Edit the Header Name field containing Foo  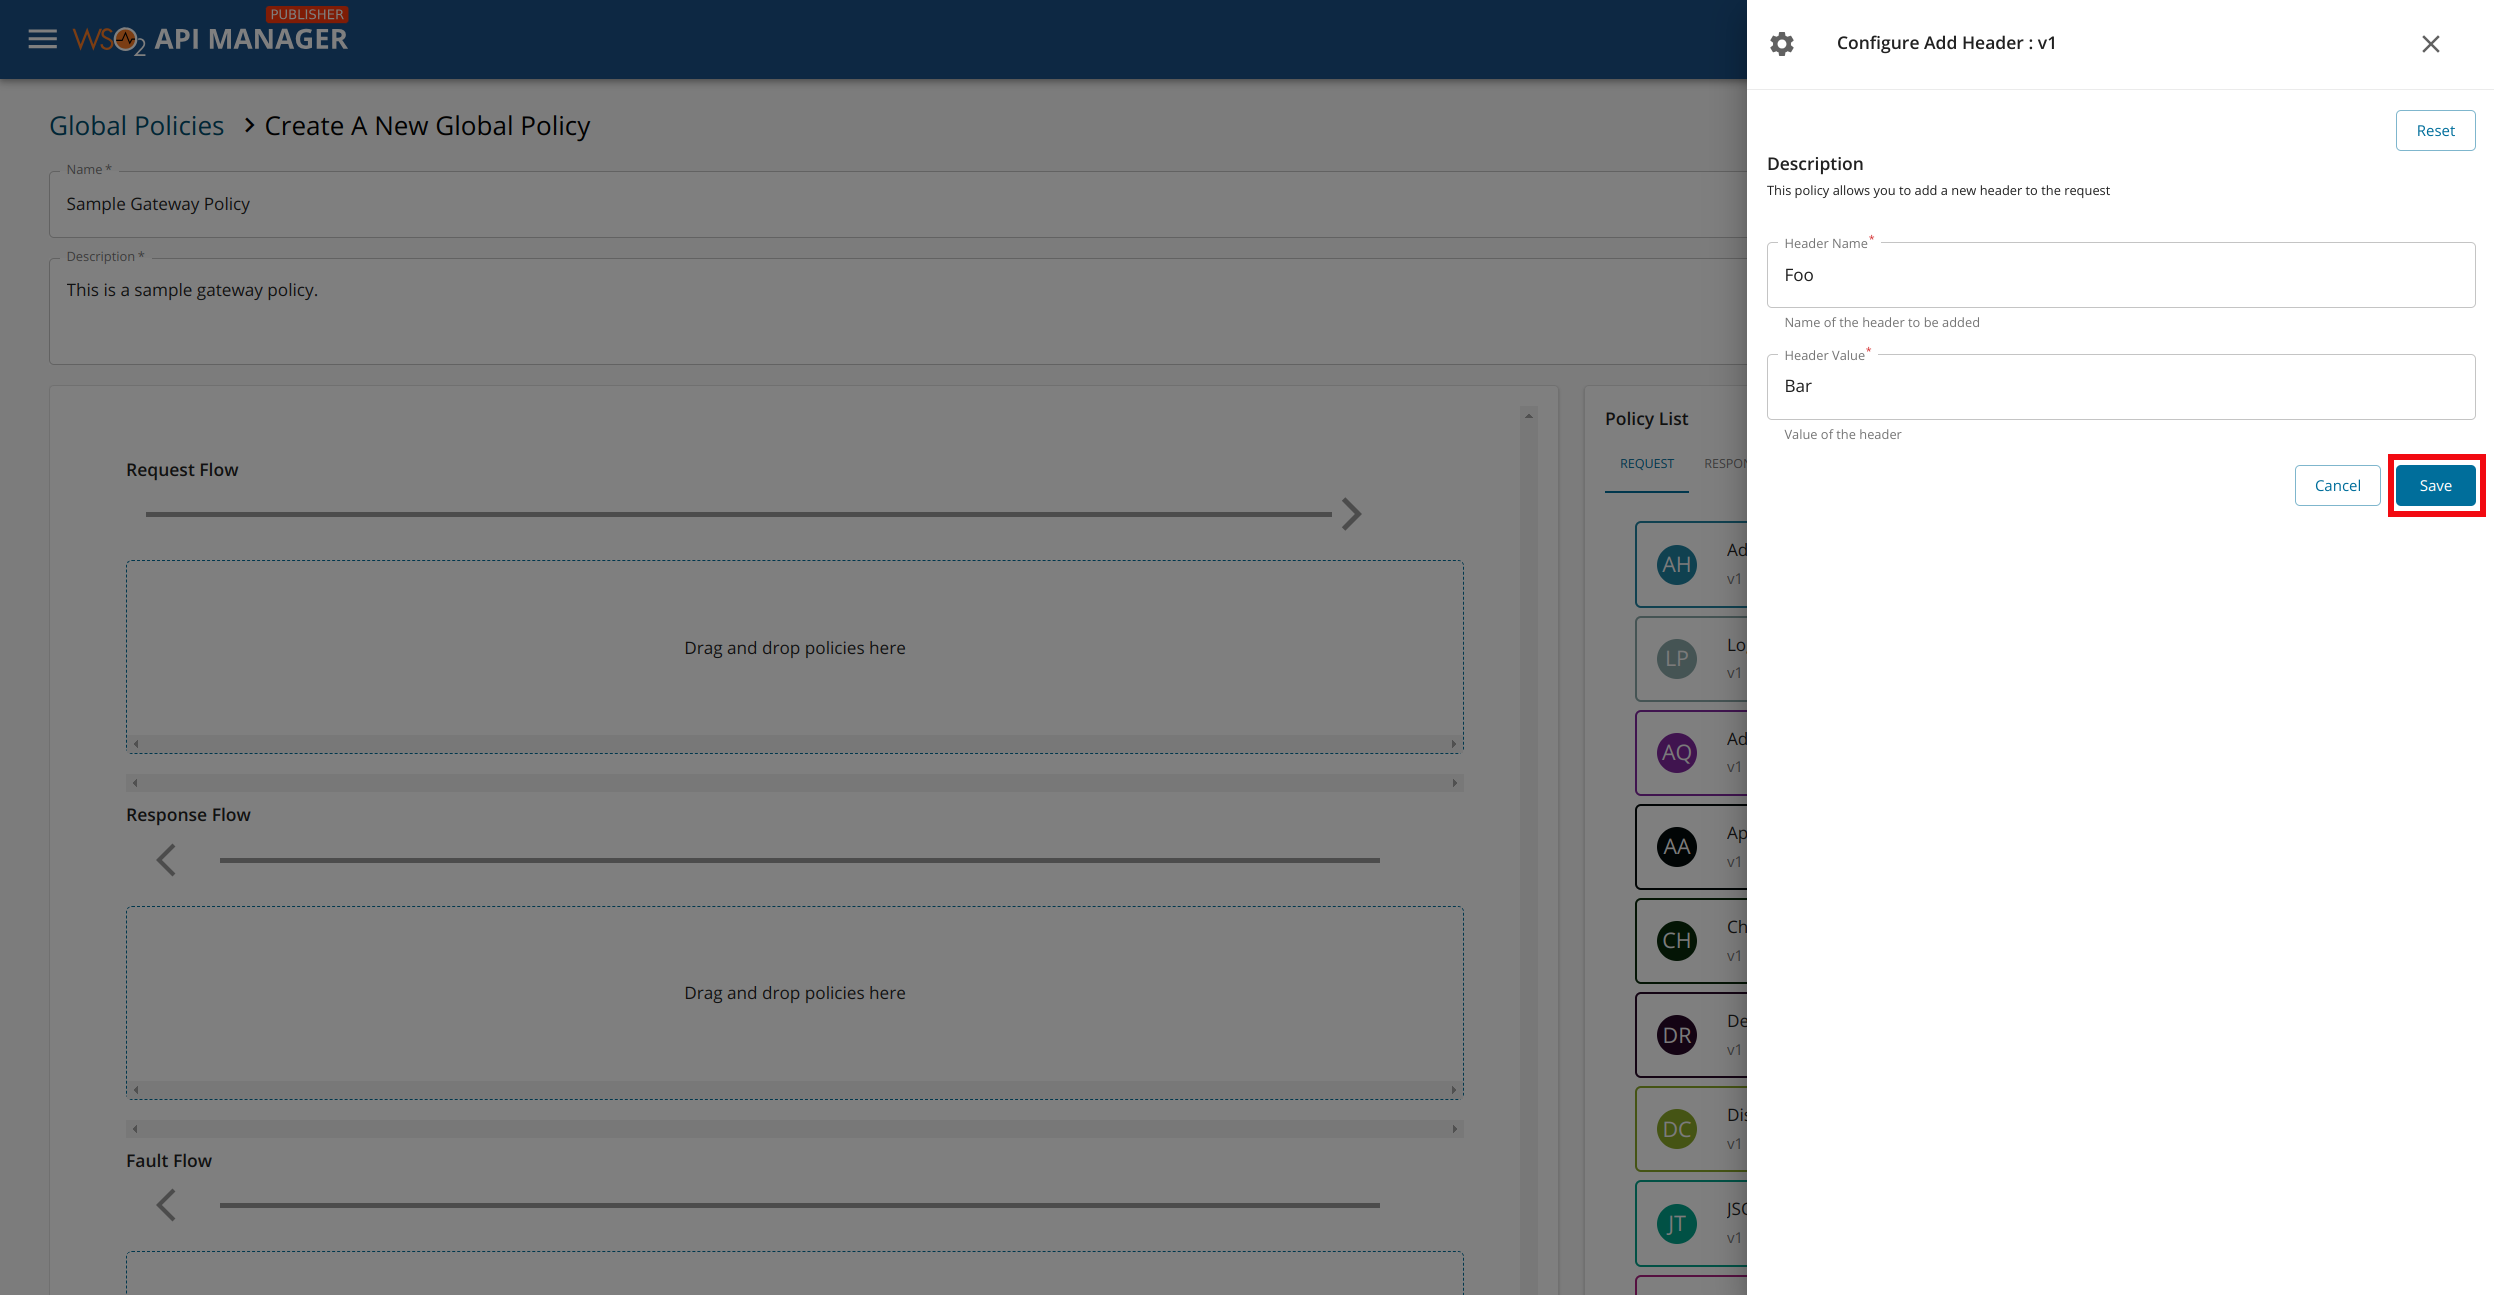[x=2119, y=275]
